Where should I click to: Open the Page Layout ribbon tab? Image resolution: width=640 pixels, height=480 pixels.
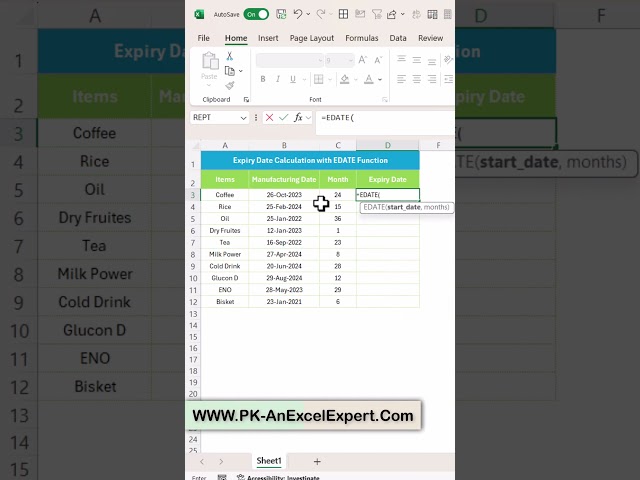312,38
